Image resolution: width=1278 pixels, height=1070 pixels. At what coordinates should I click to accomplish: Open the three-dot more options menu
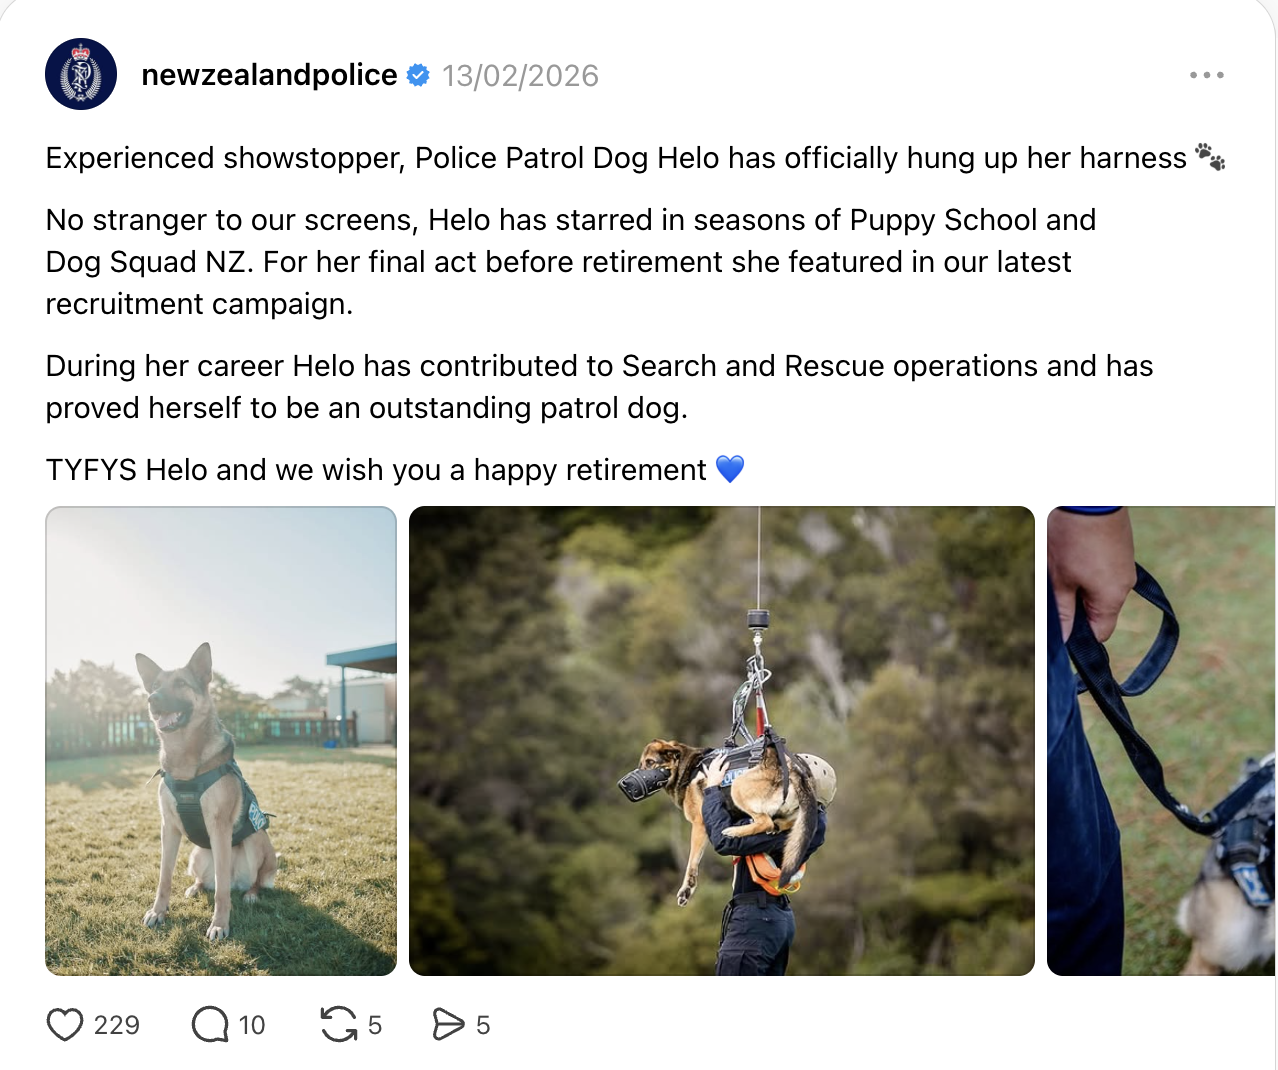tap(1207, 75)
